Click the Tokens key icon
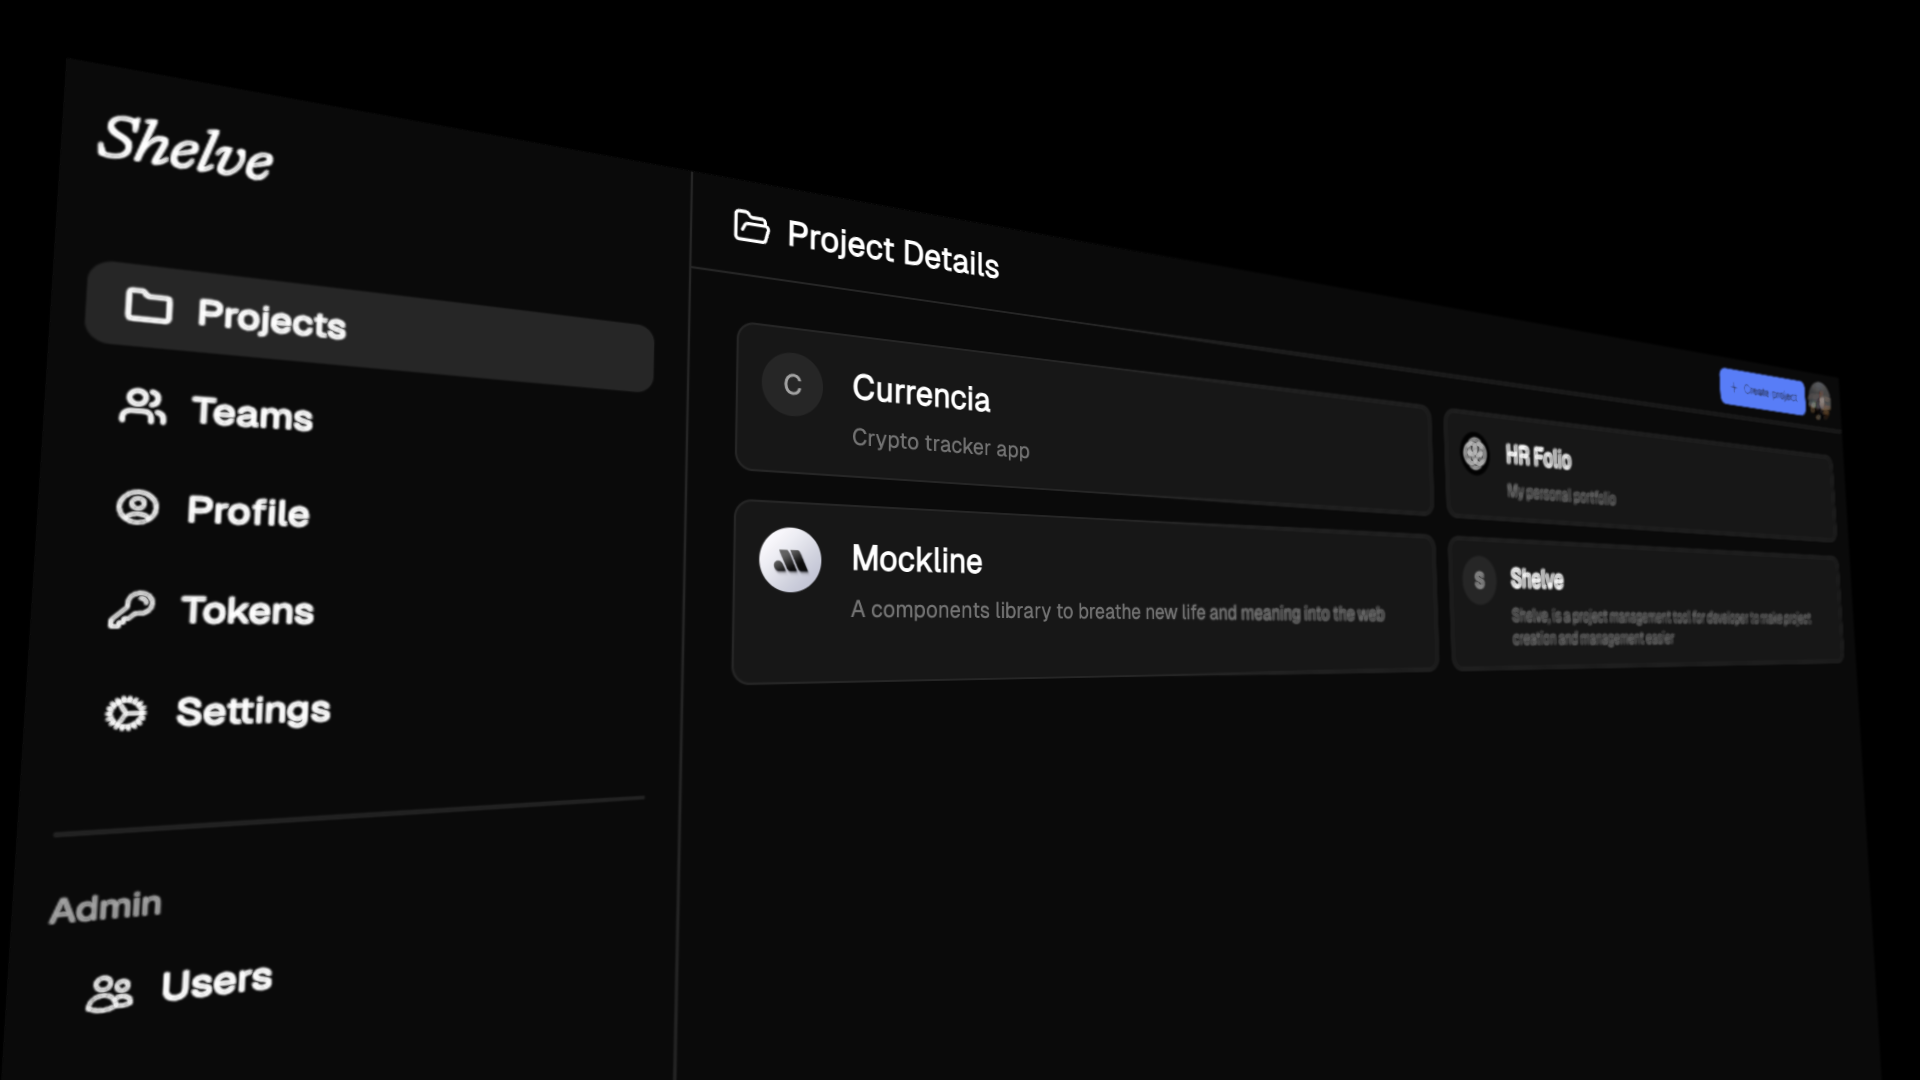The image size is (1920, 1080). [x=131, y=608]
